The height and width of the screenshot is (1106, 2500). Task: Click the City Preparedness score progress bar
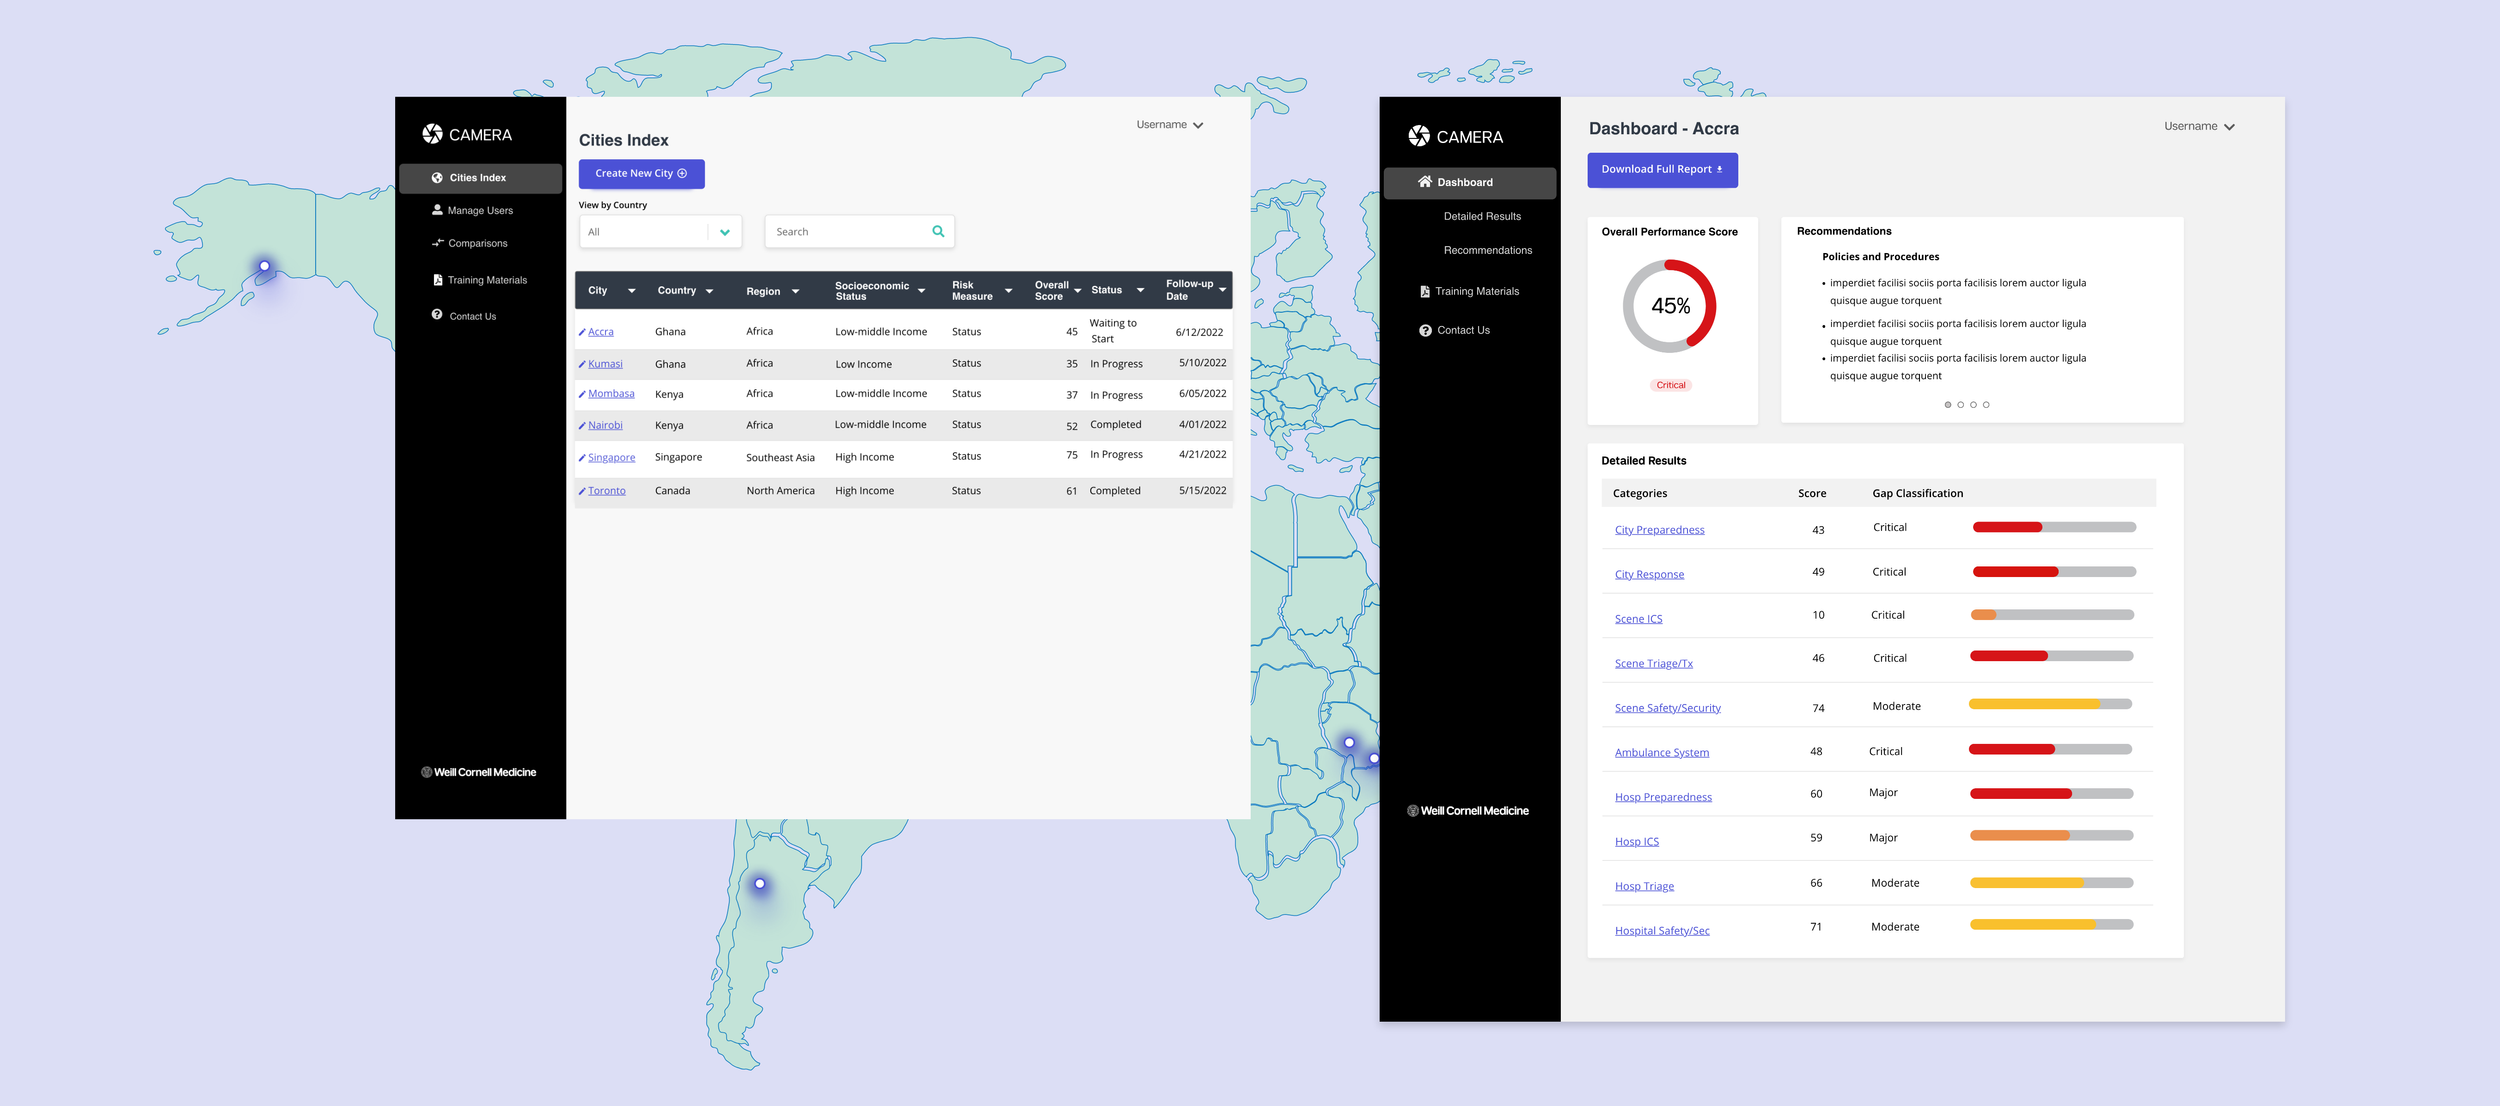click(x=2053, y=527)
